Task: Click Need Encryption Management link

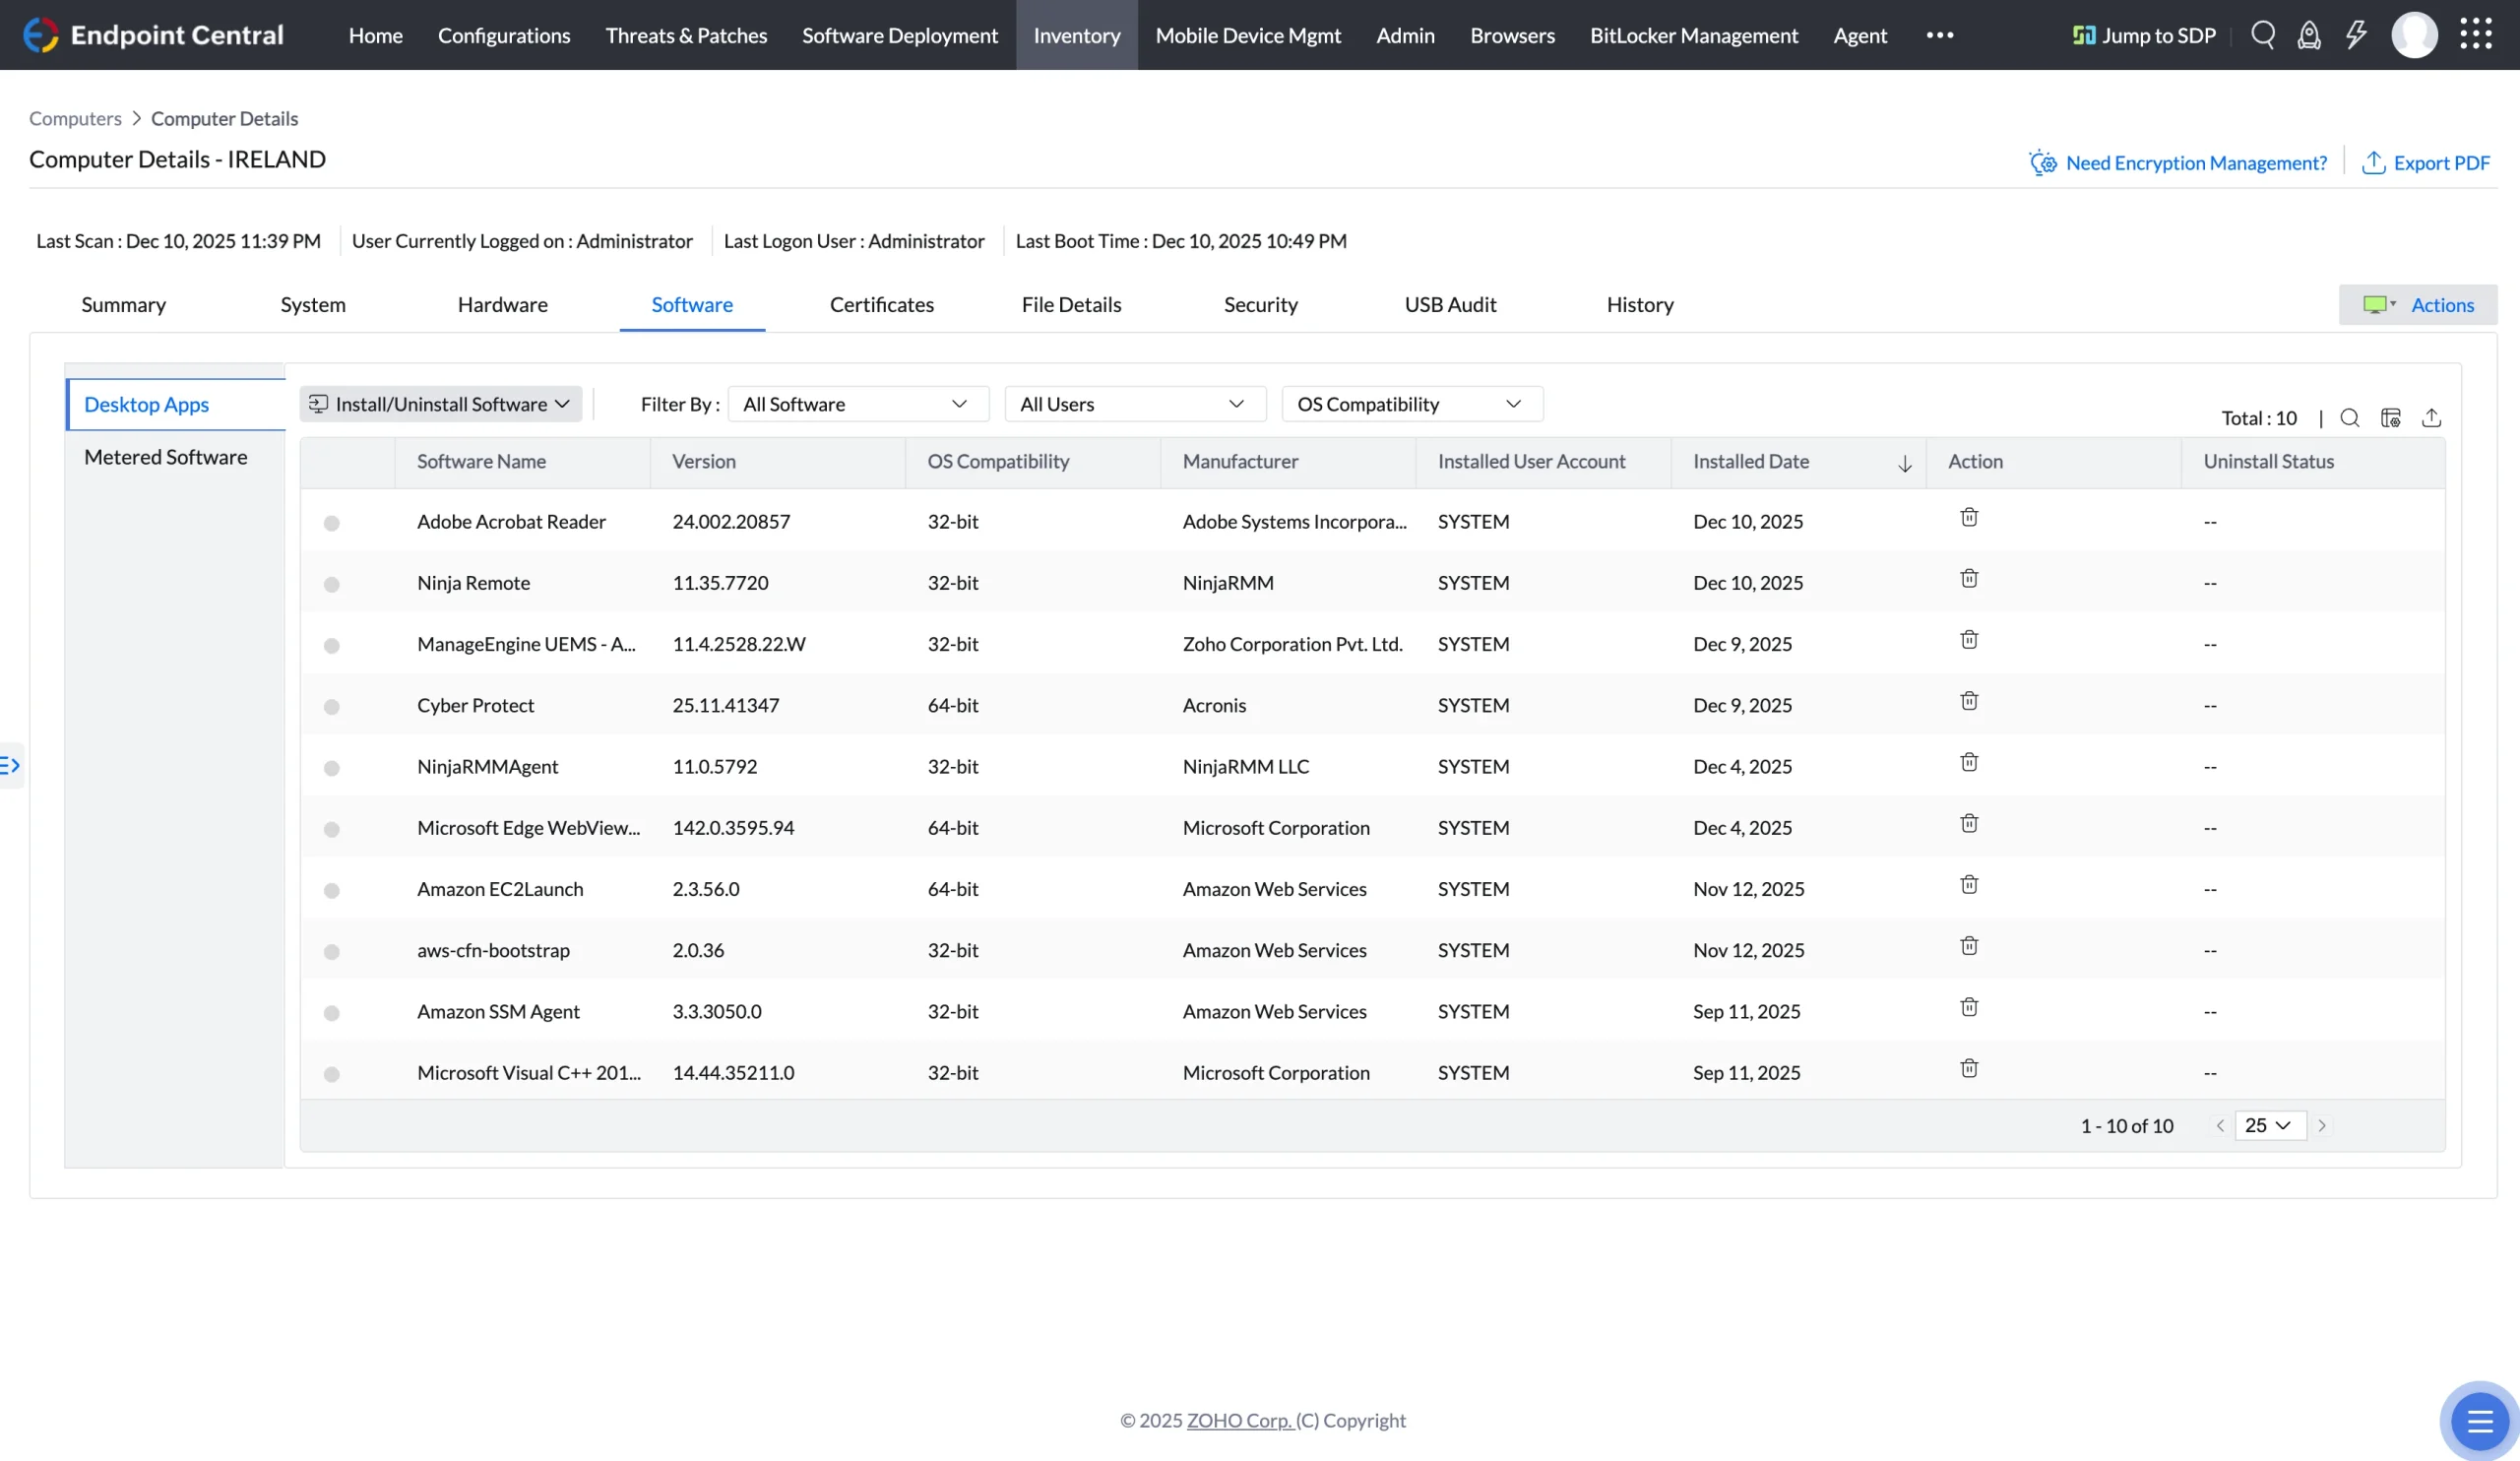Action: pyautogui.click(x=2178, y=163)
